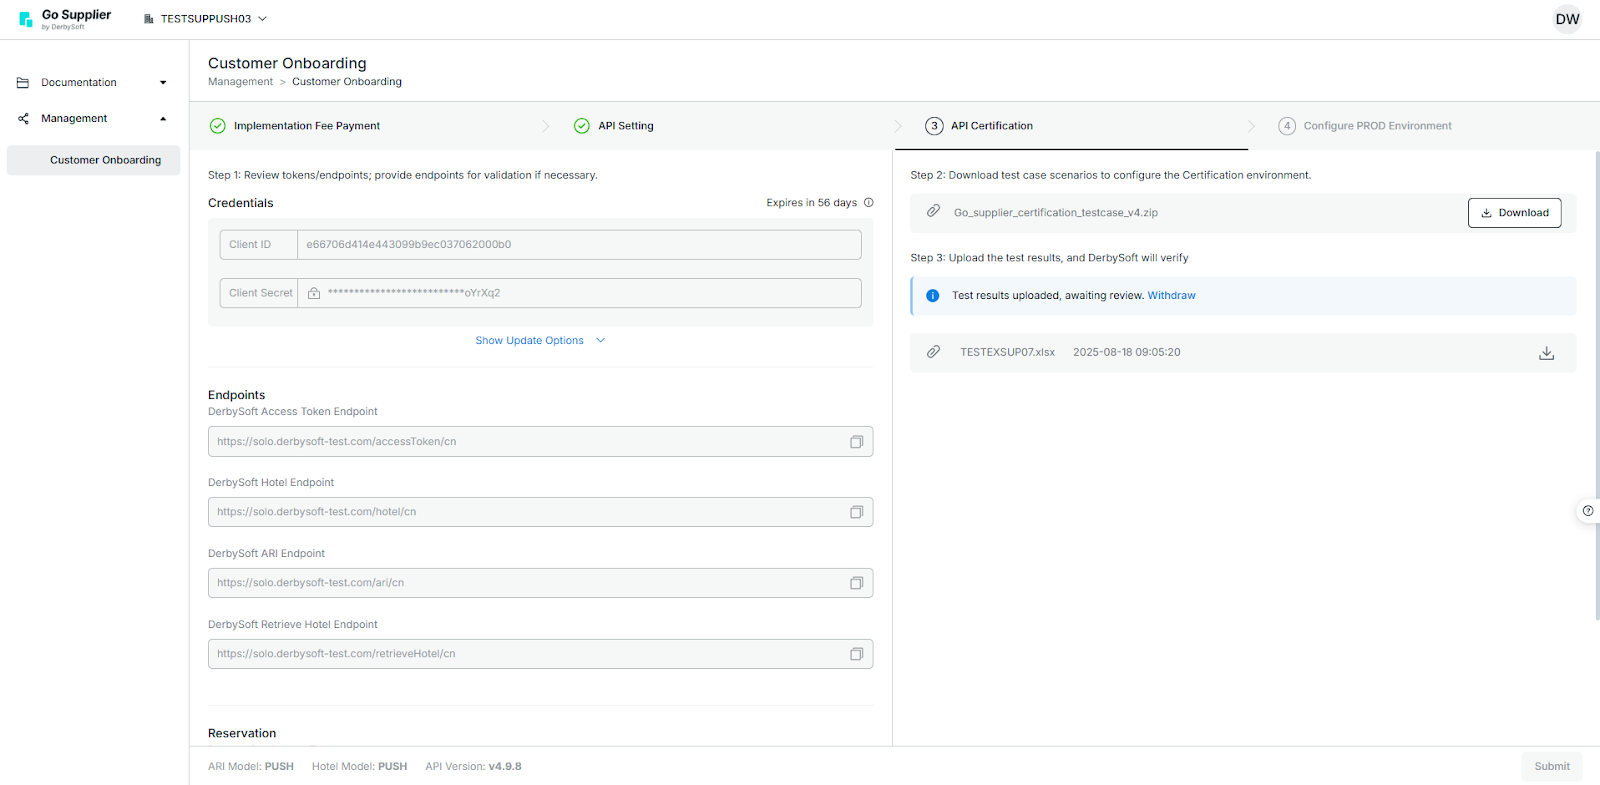The image size is (1600, 785).
Task: Copy the Access Token Endpoint URL
Action: tap(856, 442)
